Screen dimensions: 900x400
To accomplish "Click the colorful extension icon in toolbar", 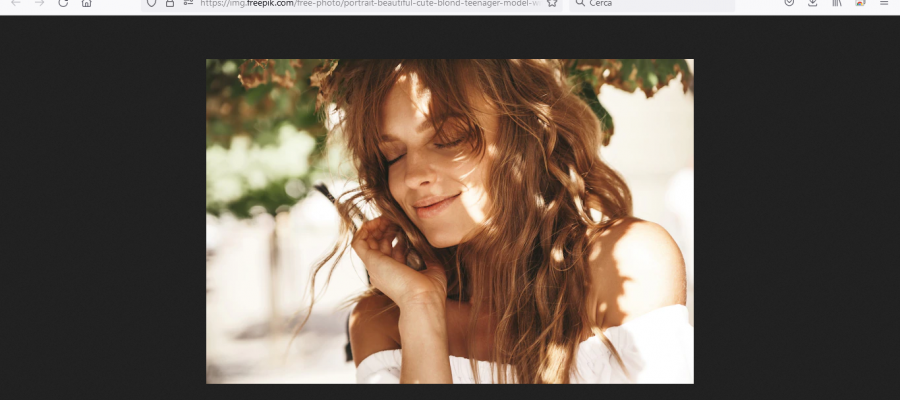I will pos(860,3).
